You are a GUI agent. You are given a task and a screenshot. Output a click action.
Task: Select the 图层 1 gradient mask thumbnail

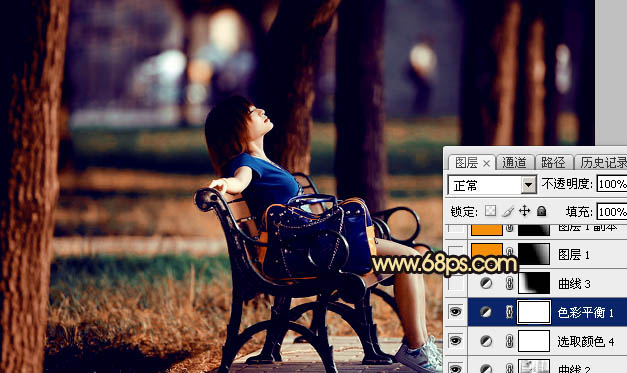[x=534, y=253]
